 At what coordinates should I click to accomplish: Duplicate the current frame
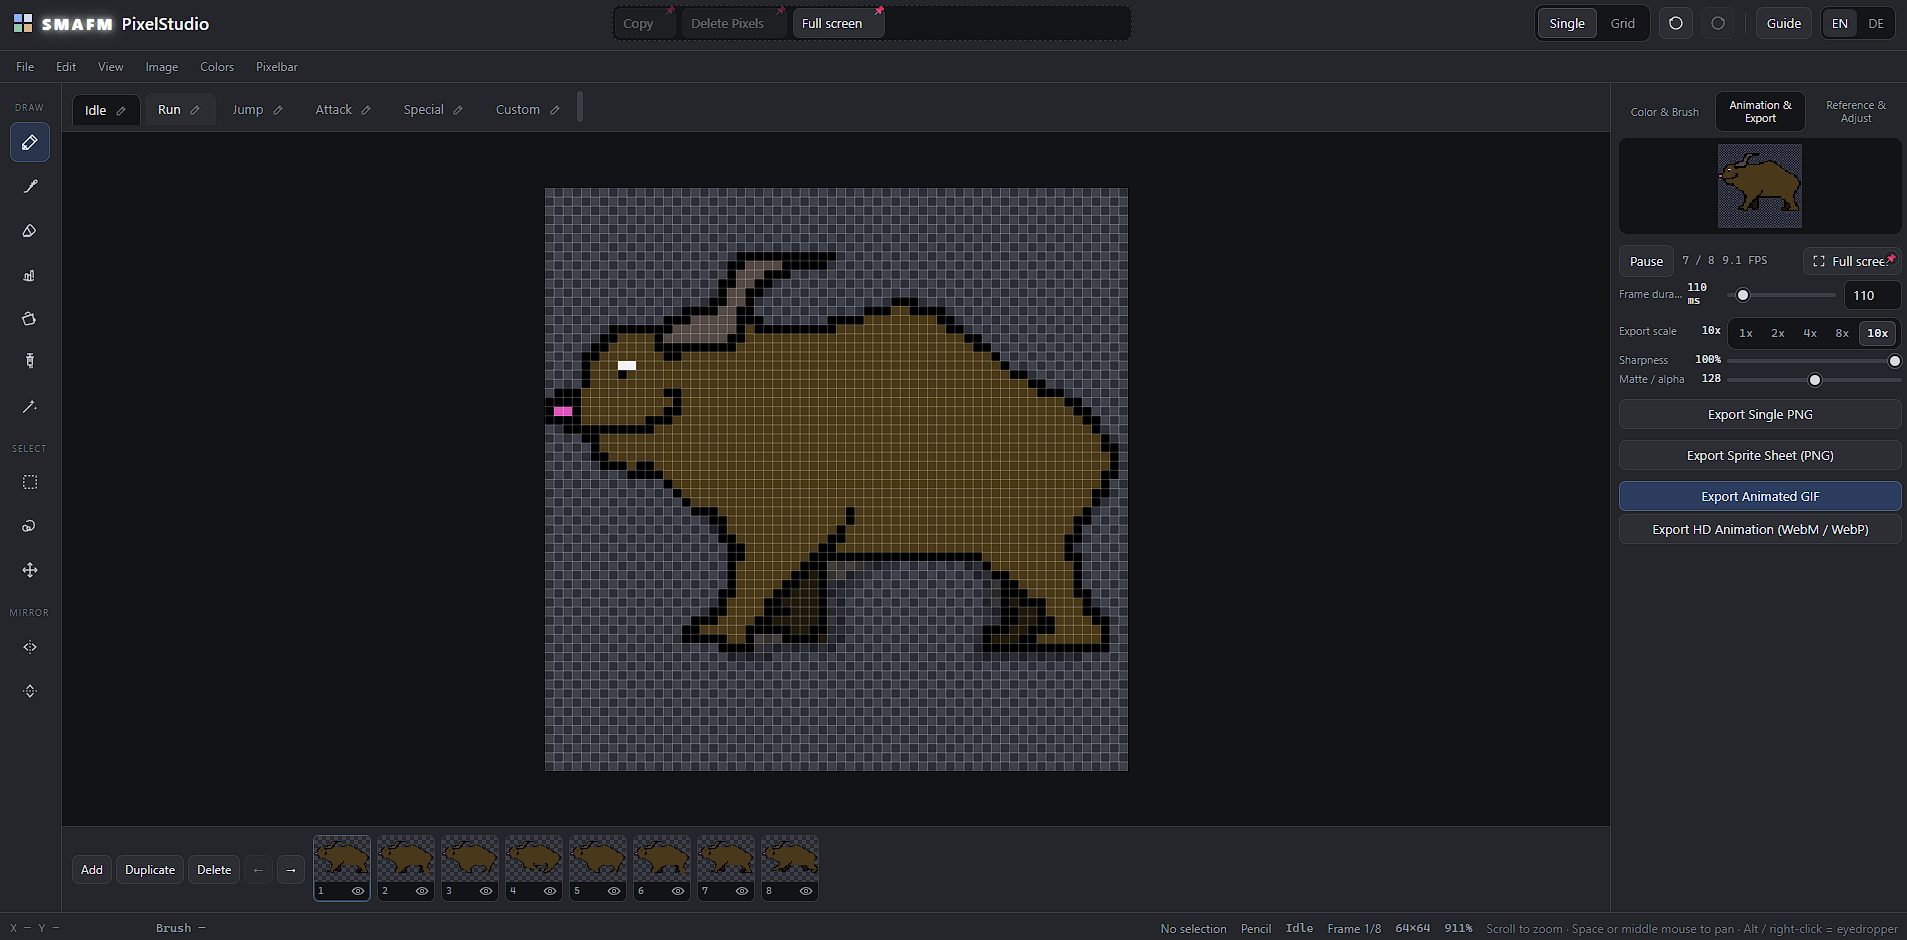pos(150,870)
